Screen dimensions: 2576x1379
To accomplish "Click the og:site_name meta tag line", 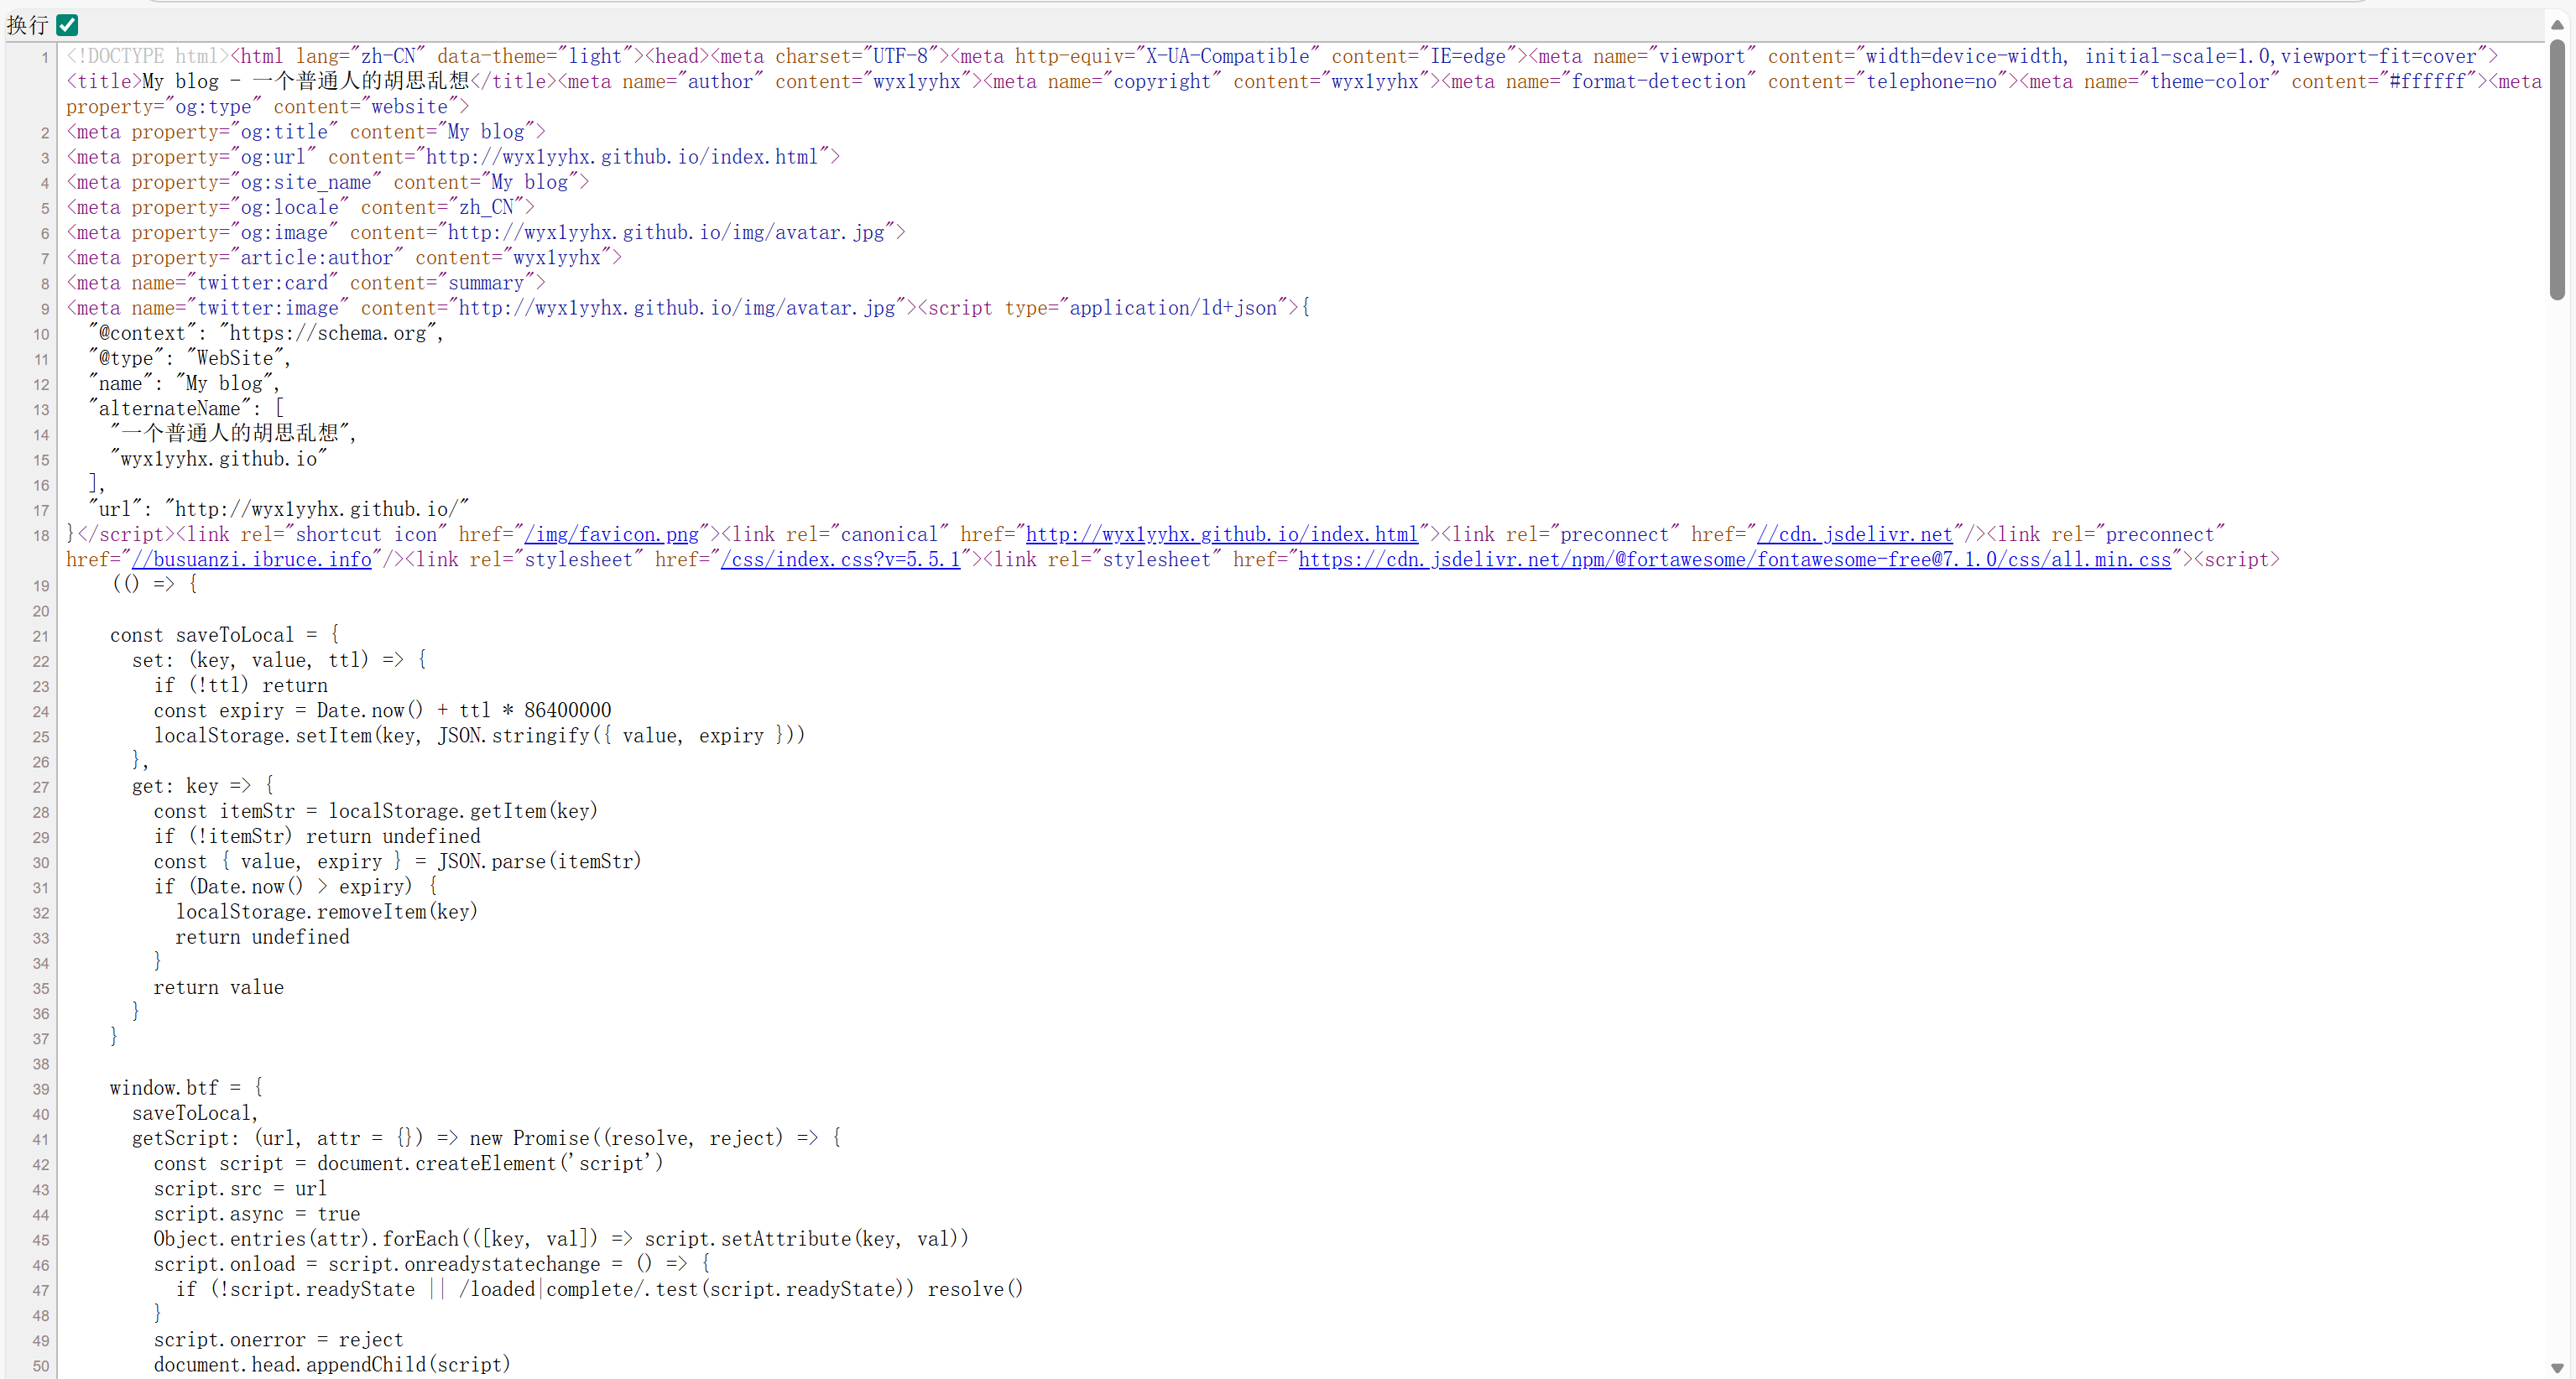I will [328, 182].
